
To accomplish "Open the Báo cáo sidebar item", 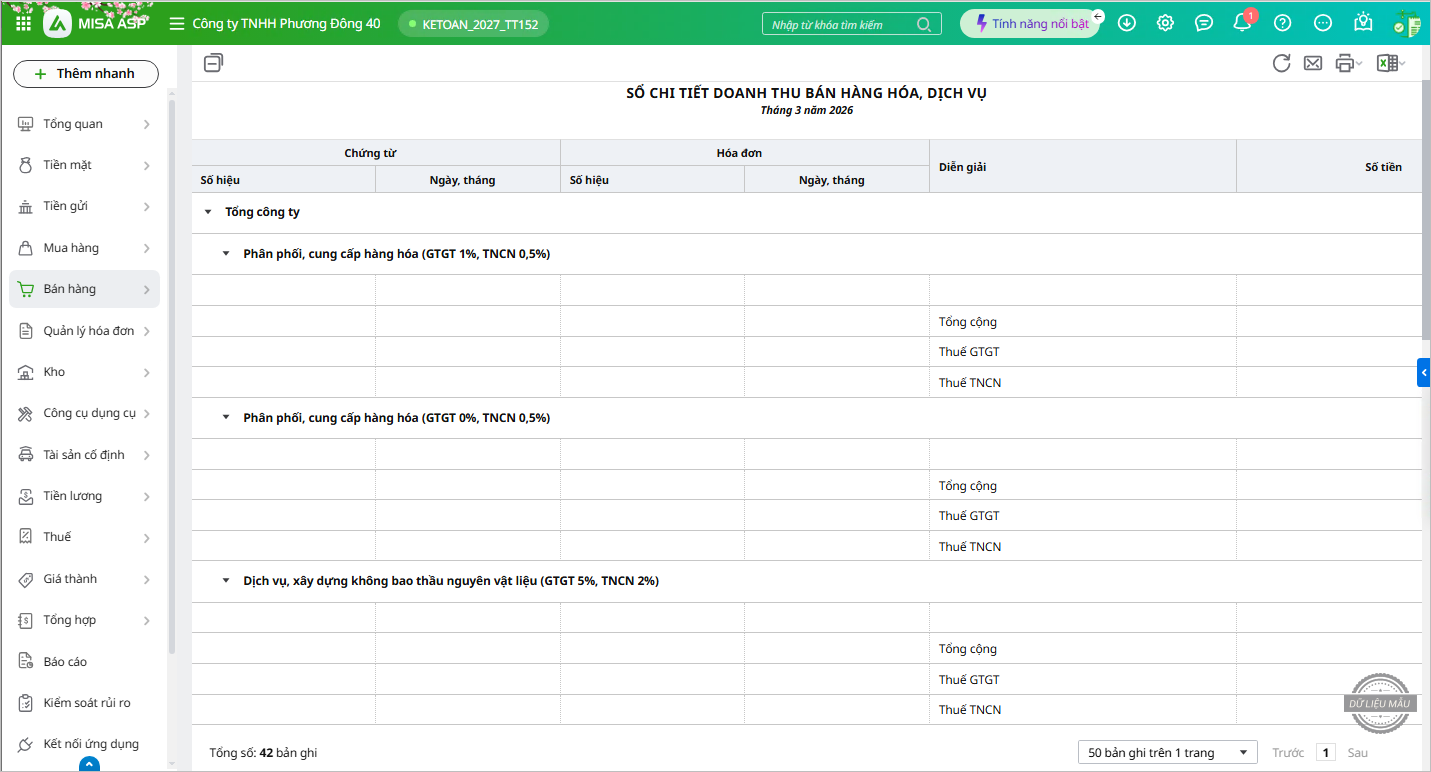I will pos(65,662).
